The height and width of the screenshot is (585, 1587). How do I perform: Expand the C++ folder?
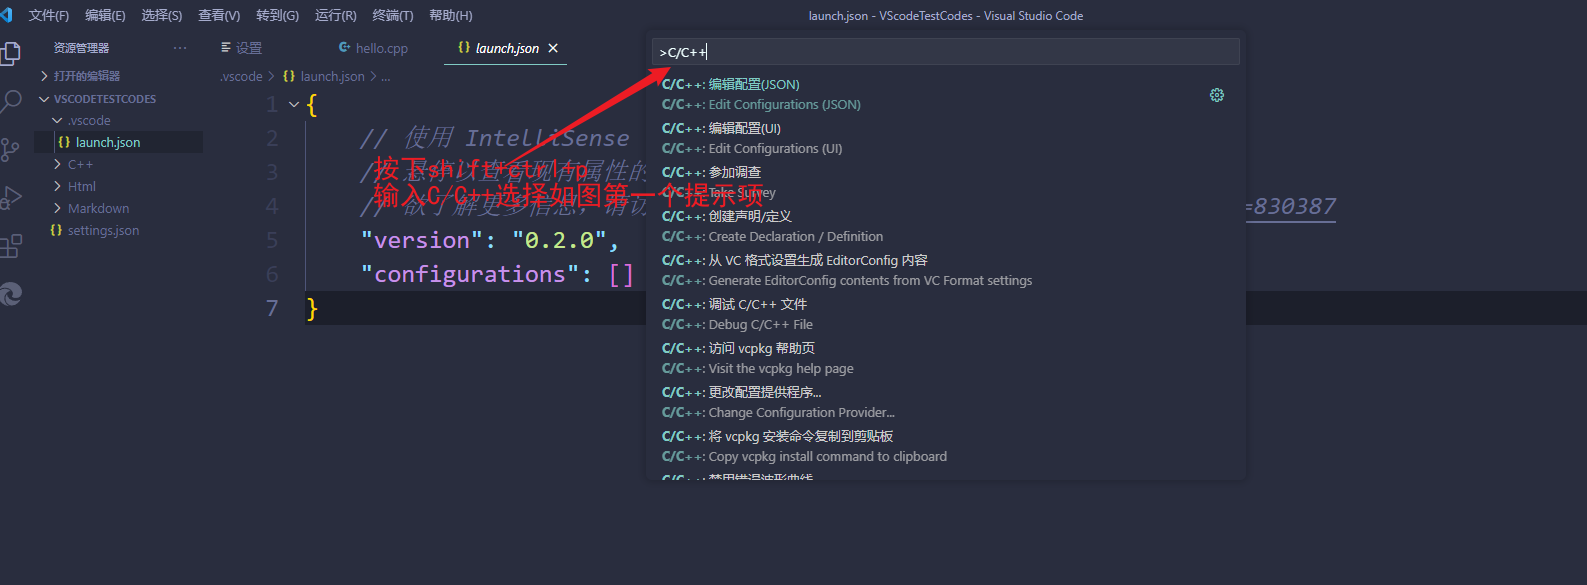click(80, 164)
